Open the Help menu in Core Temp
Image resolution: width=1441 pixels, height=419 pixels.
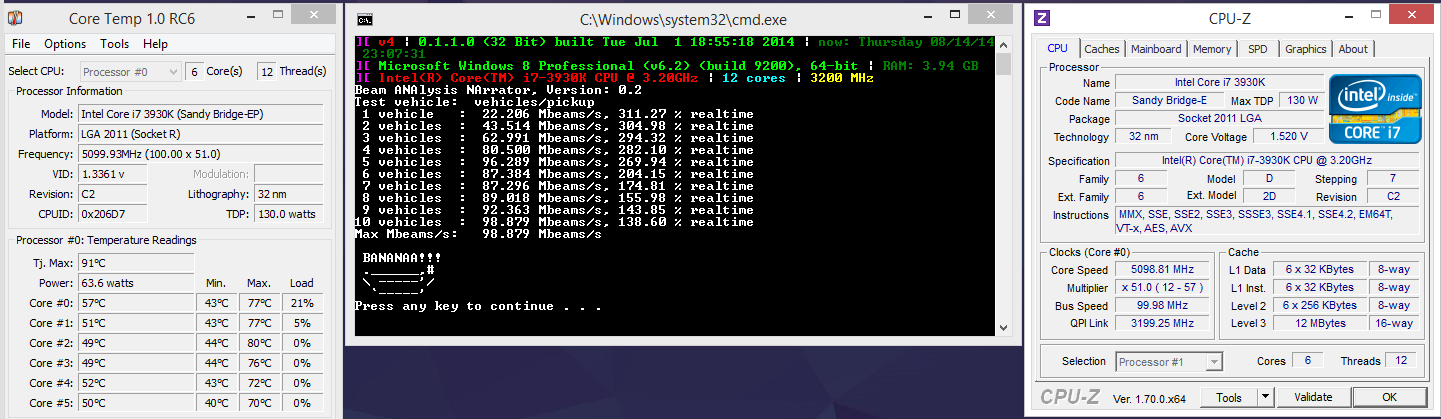coord(155,44)
